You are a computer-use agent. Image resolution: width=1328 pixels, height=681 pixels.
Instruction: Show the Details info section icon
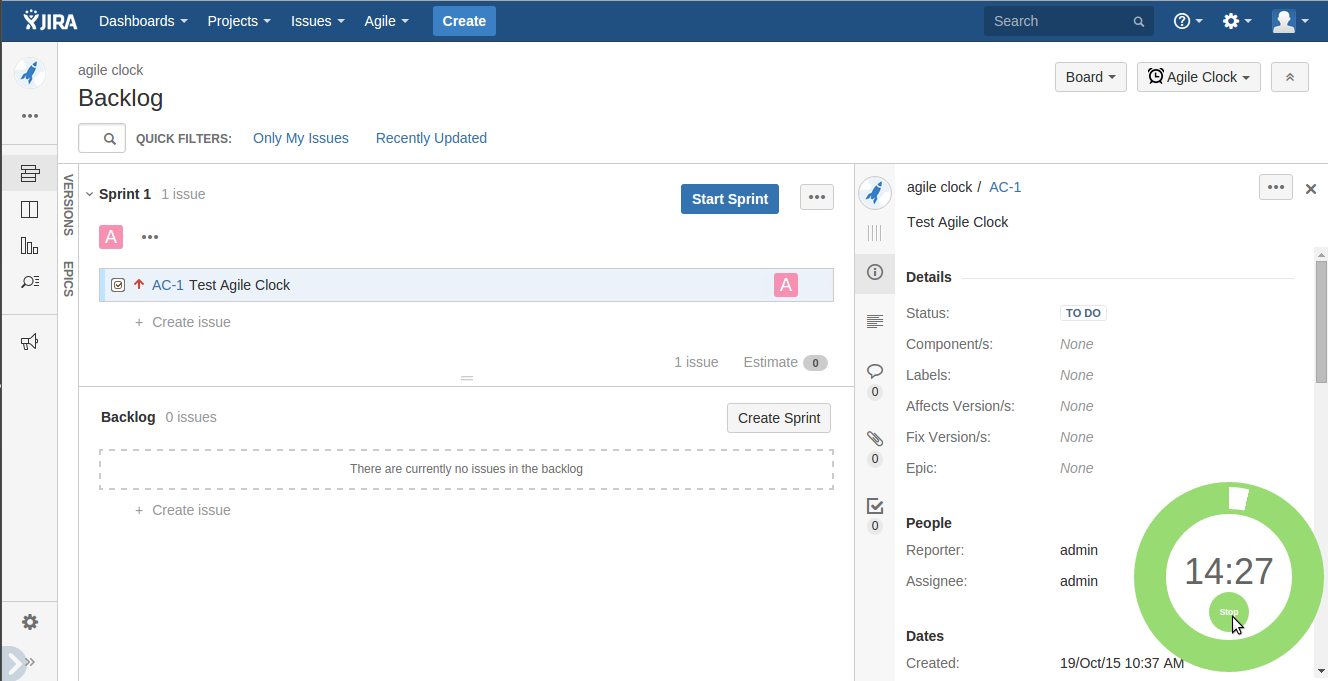(x=875, y=272)
